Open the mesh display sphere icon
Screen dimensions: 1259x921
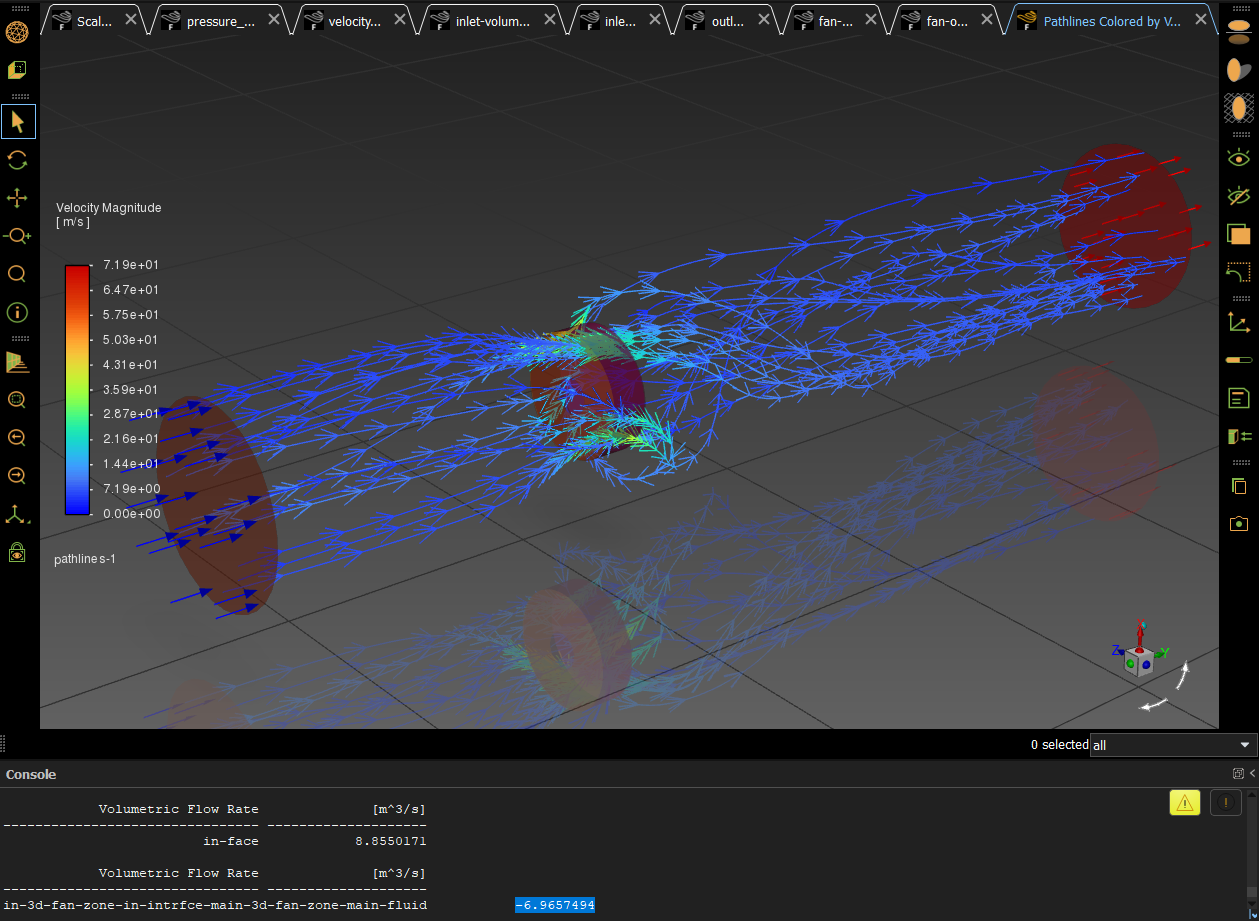17,31
